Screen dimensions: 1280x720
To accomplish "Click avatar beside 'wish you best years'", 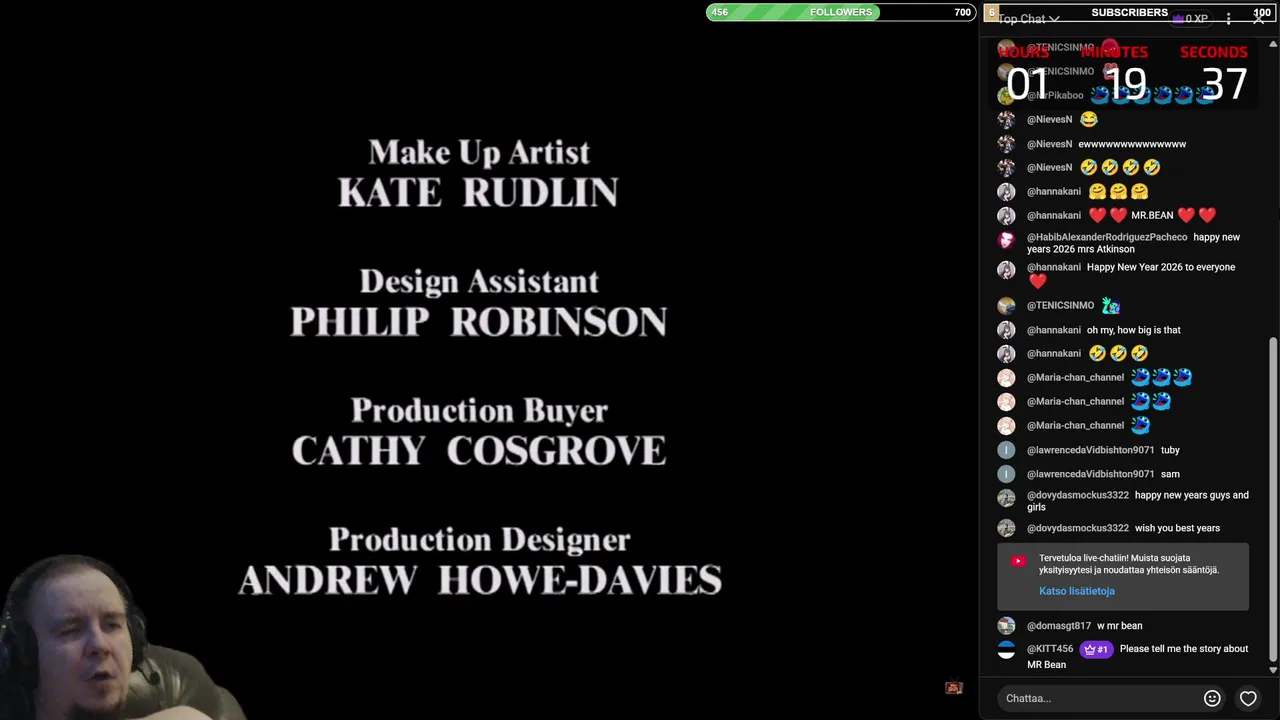I will [1006, 528].
